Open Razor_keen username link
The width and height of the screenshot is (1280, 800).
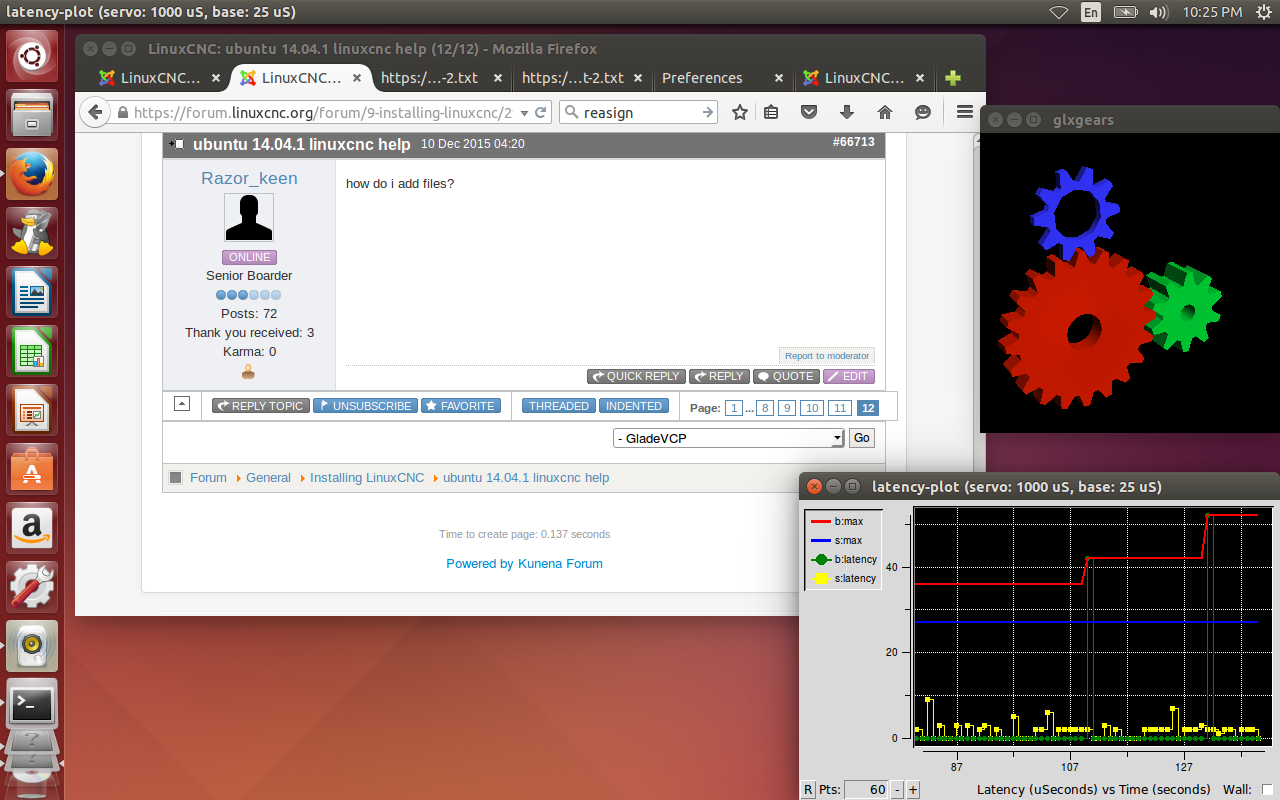(x=249, y=179)
